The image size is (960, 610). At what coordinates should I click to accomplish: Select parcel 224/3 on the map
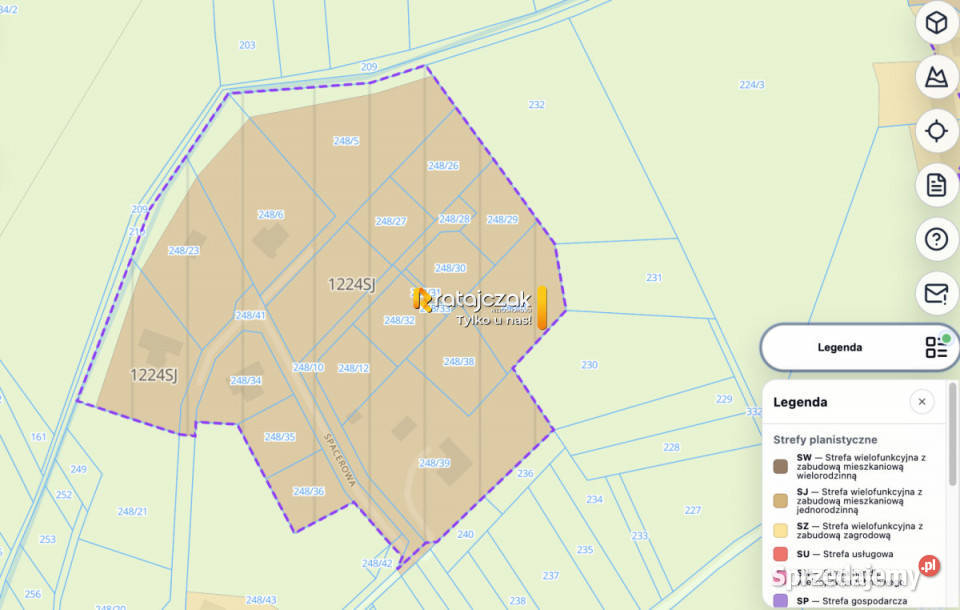tap(752, 85)
